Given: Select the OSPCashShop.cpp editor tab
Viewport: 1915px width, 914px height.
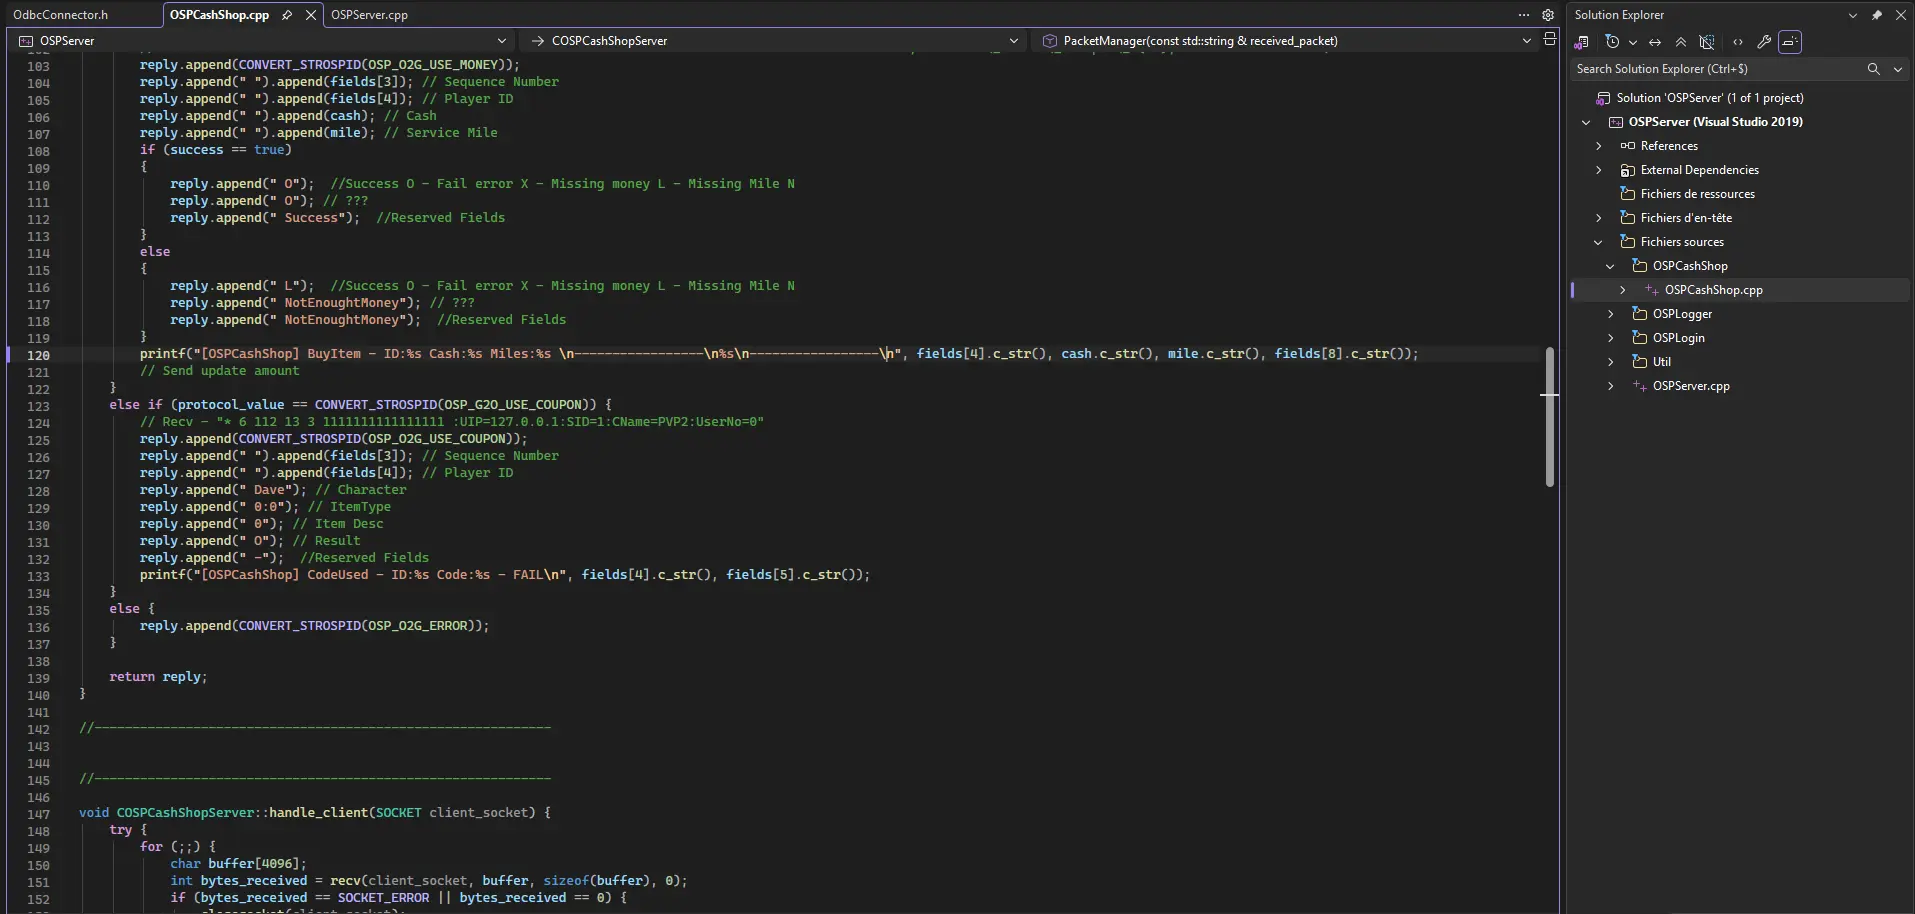Looking at the screenshot, I should click(219, 15).
